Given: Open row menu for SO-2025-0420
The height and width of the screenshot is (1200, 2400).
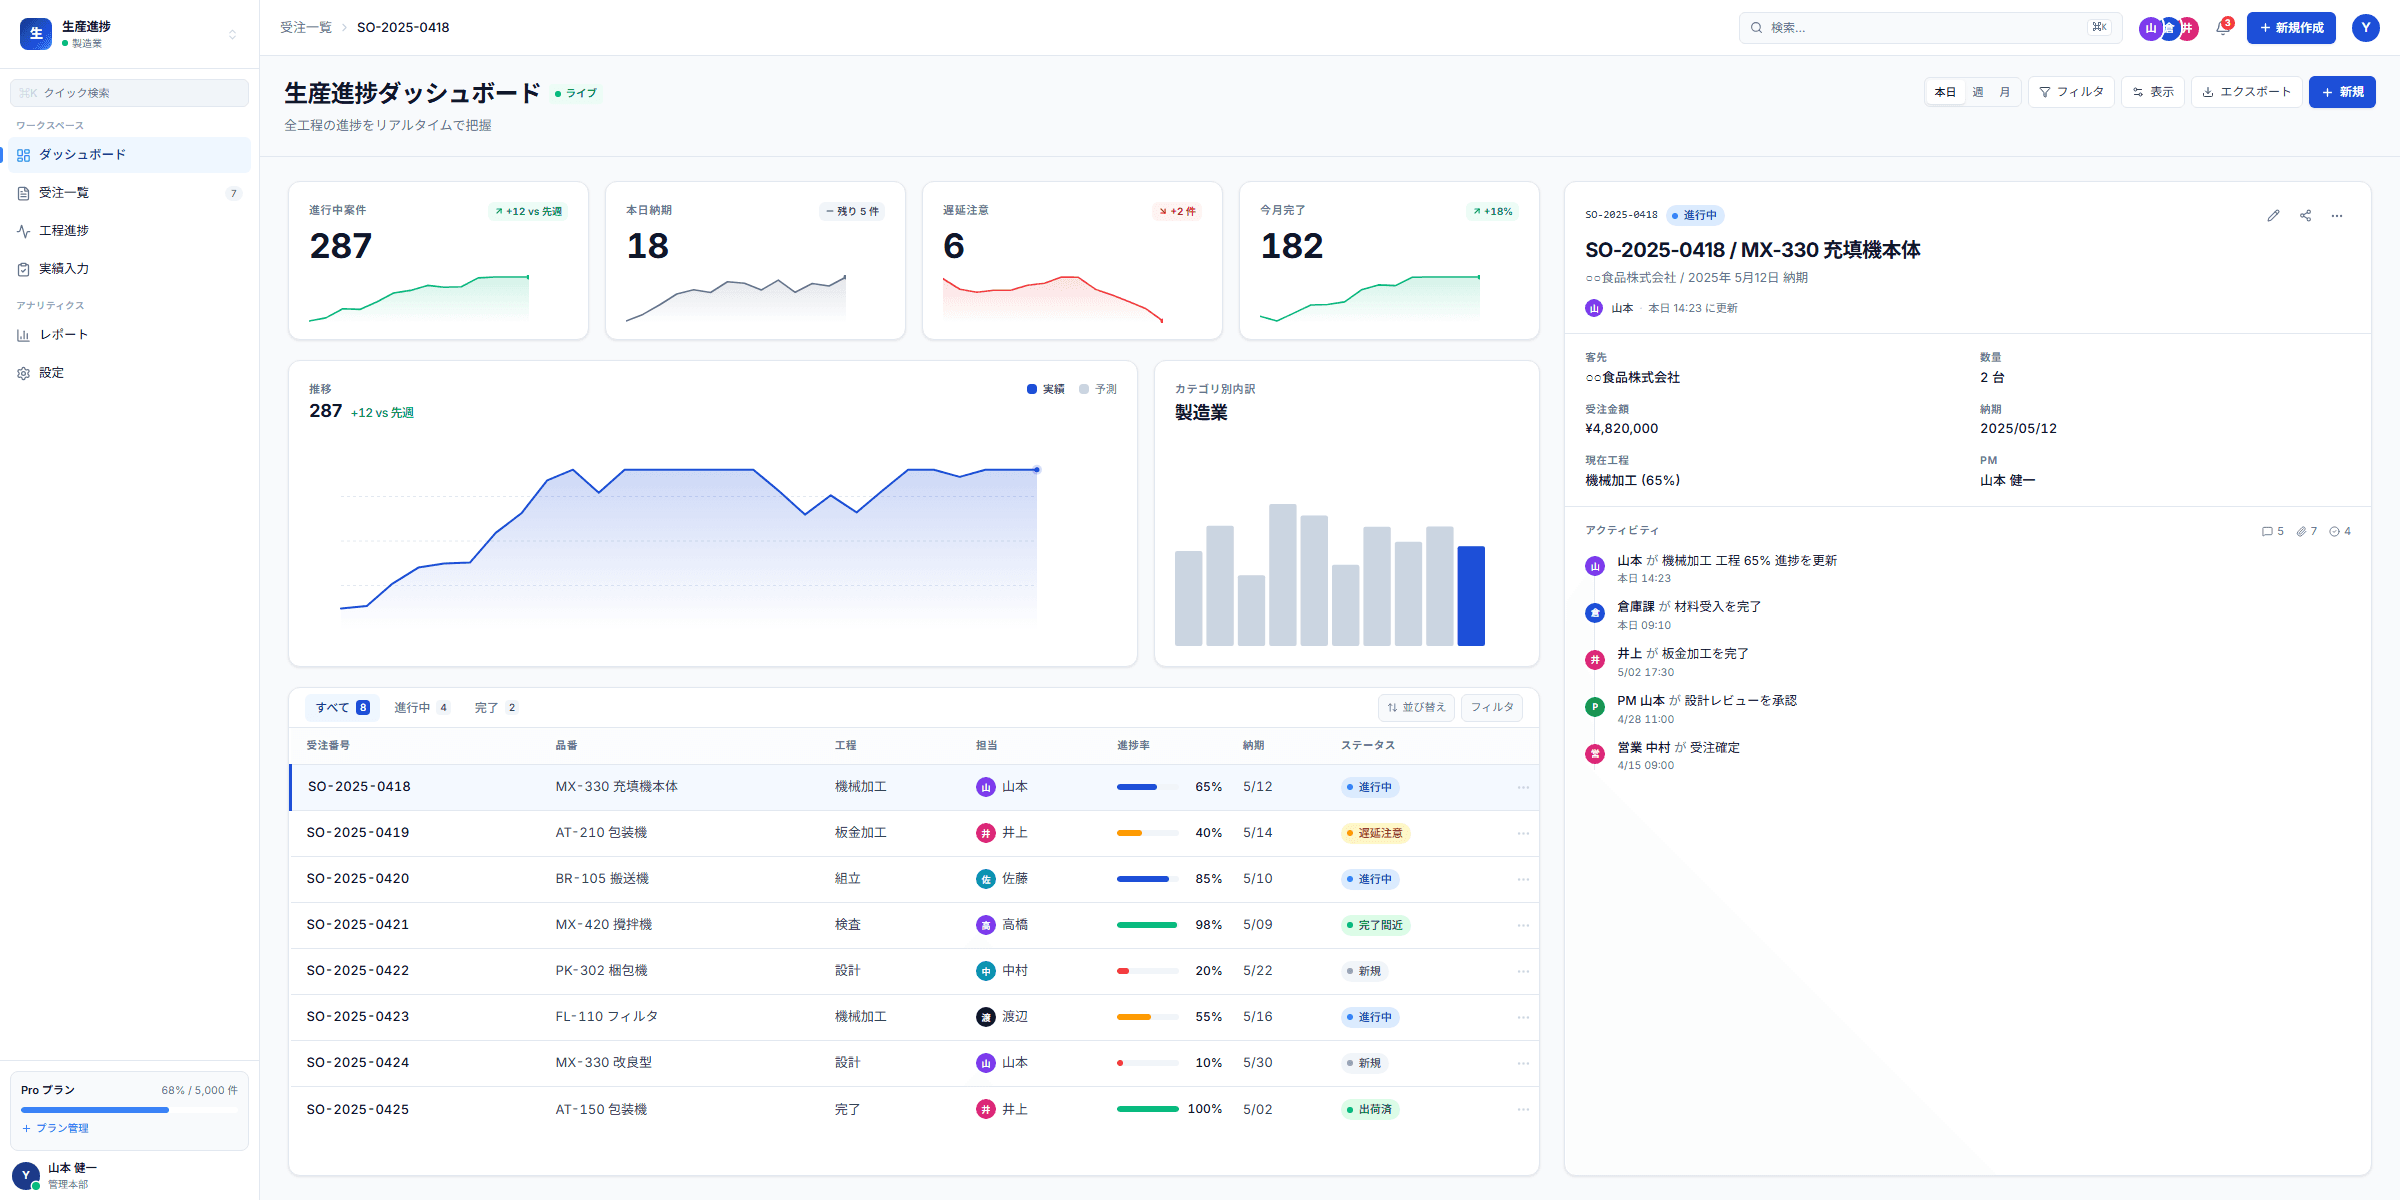Looking at the screenshot, I should point(1523,879).
